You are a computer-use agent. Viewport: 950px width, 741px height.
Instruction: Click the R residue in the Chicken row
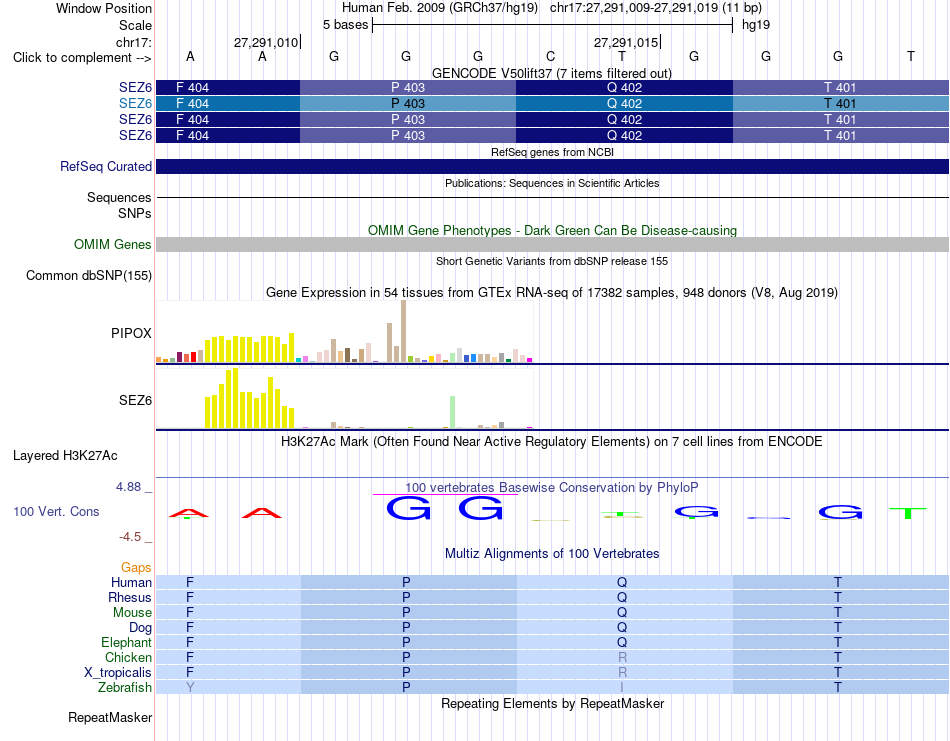pos(622,657)
